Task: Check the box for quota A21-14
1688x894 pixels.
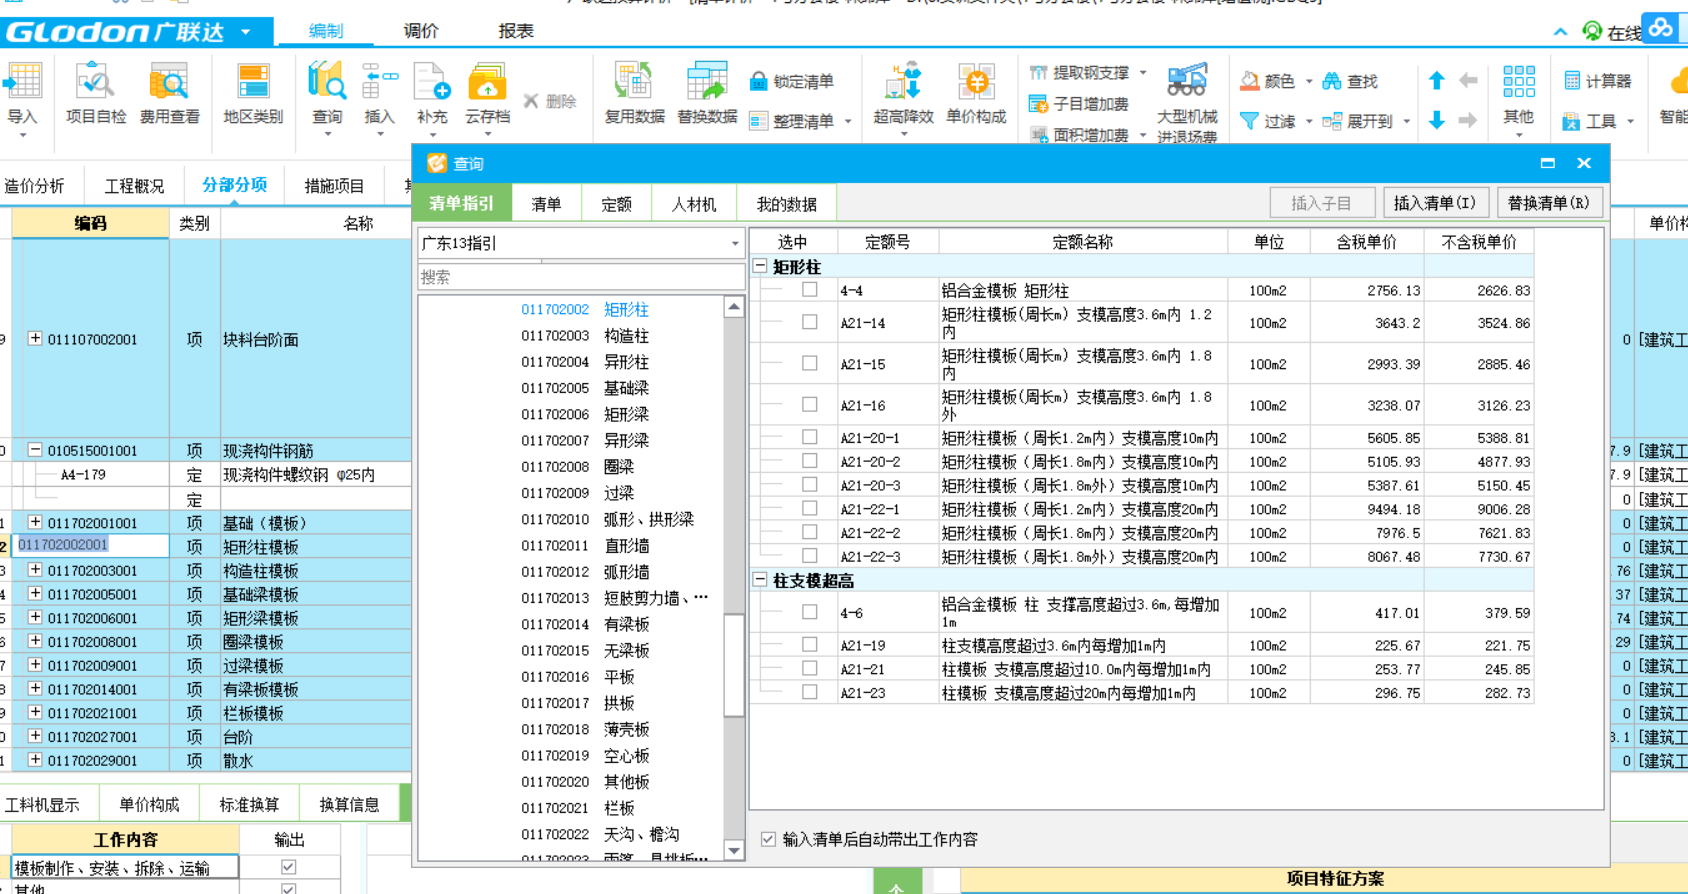Action: click(x=810, y=322)
